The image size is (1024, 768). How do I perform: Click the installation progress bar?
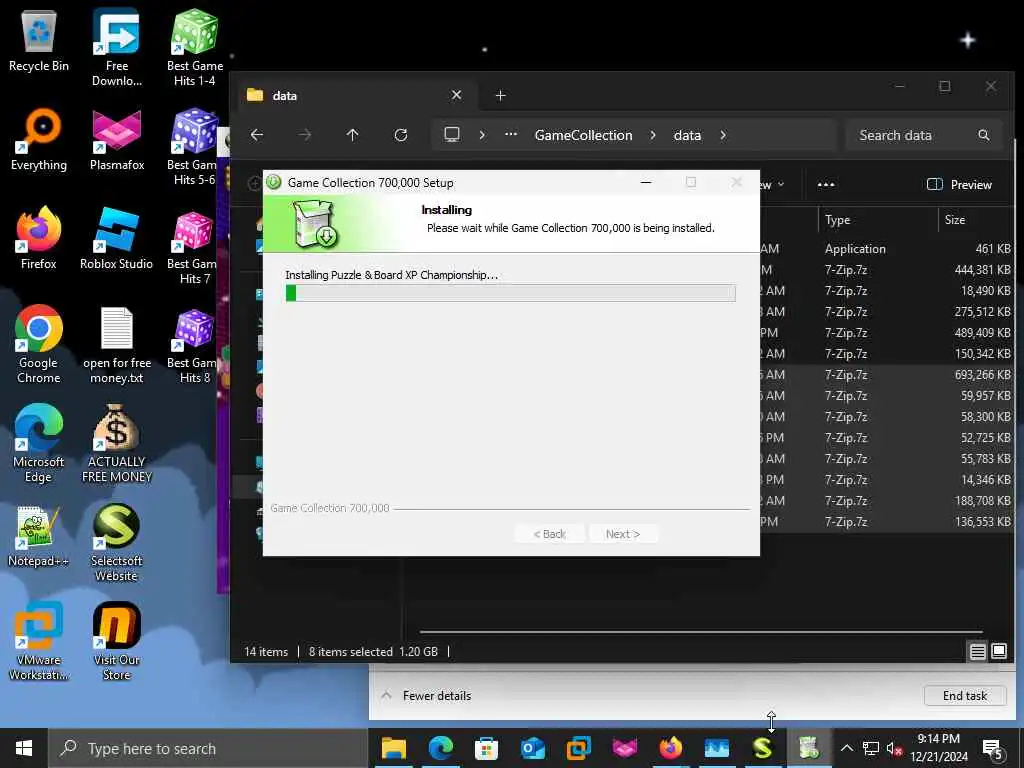(511, 293)
